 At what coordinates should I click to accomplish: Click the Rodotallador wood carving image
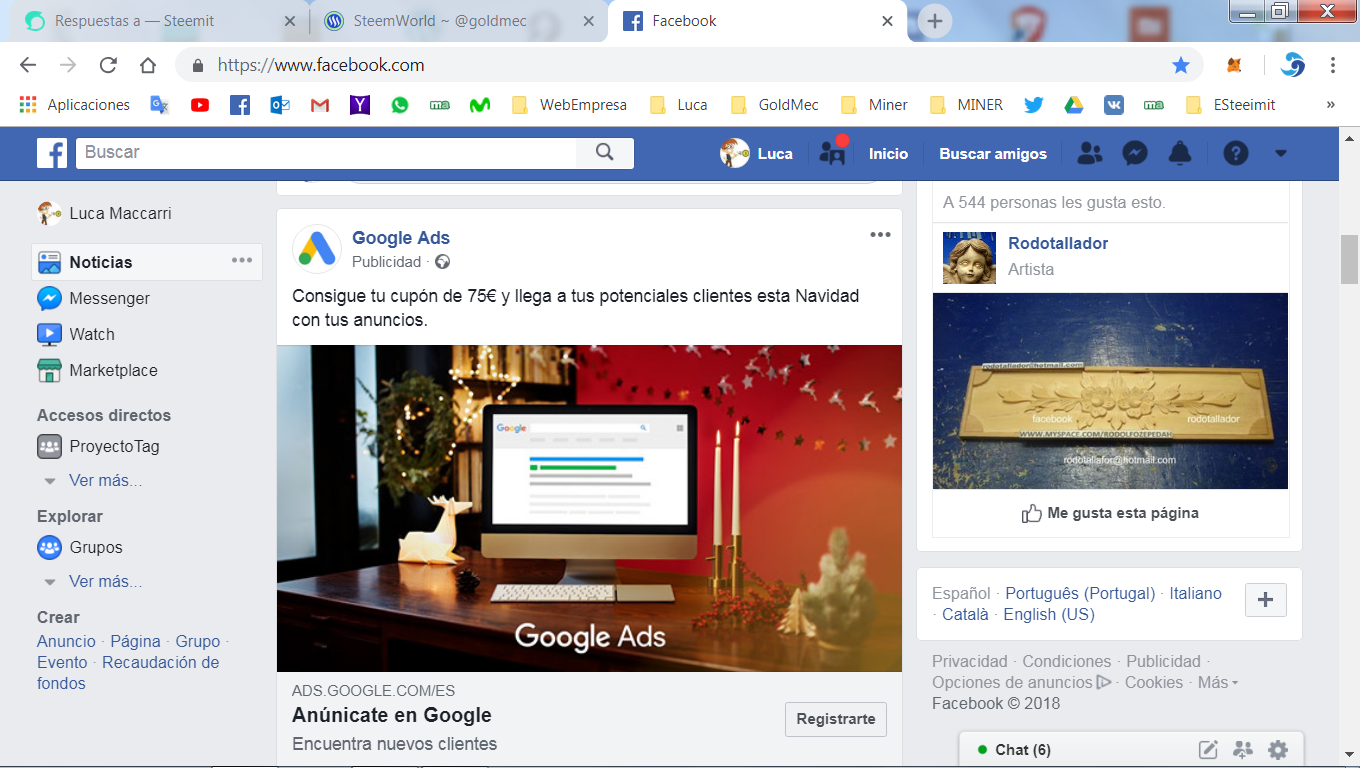click(1110, 391)
